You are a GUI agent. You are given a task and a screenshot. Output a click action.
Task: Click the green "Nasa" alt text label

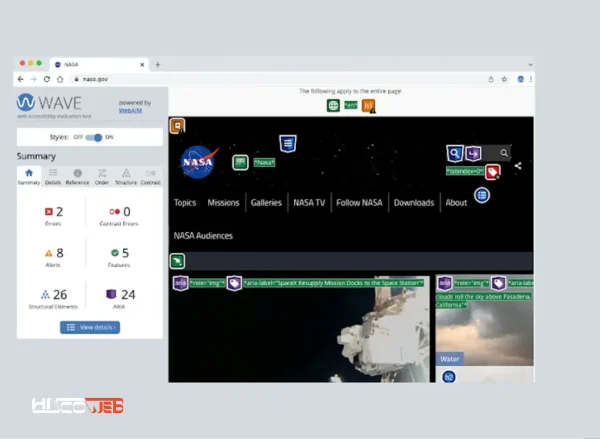point(264,163)
